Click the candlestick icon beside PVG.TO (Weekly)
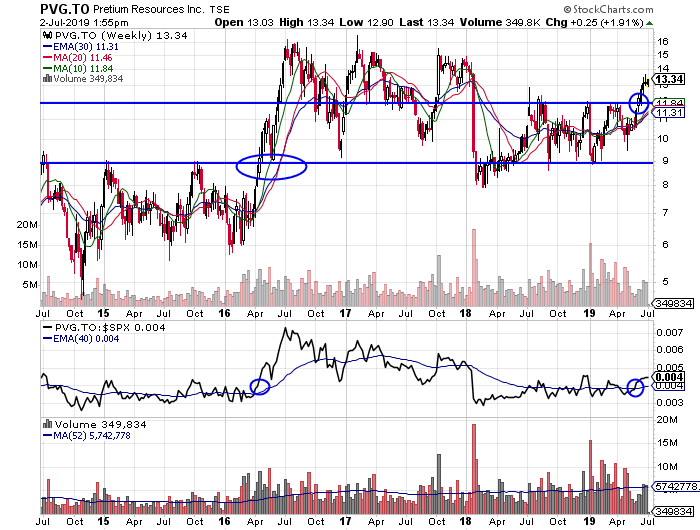 (x=47, y=36)
